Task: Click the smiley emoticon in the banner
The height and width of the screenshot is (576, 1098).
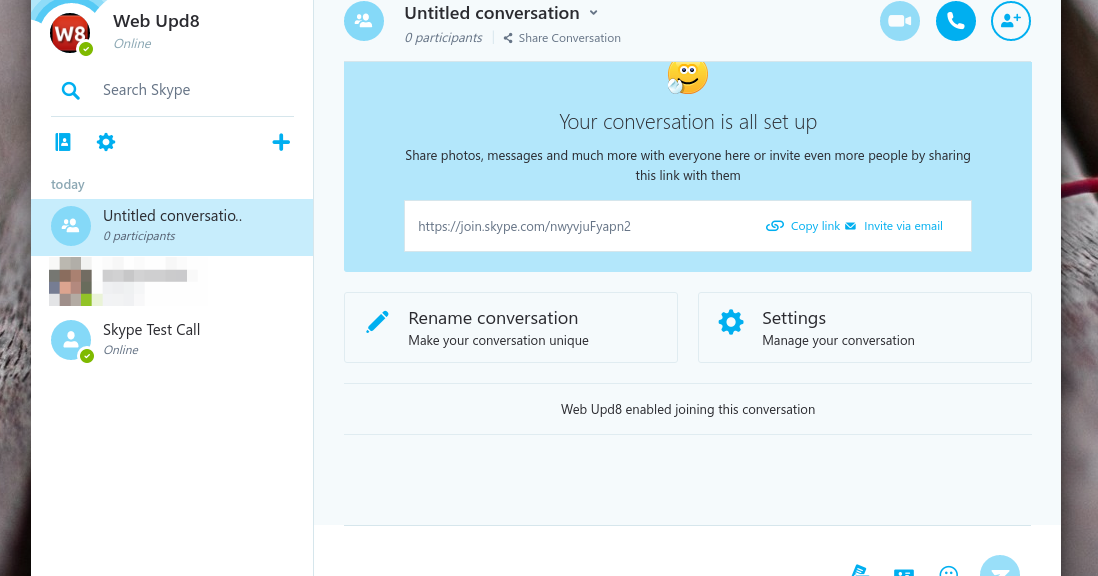Action: [688, 77]
